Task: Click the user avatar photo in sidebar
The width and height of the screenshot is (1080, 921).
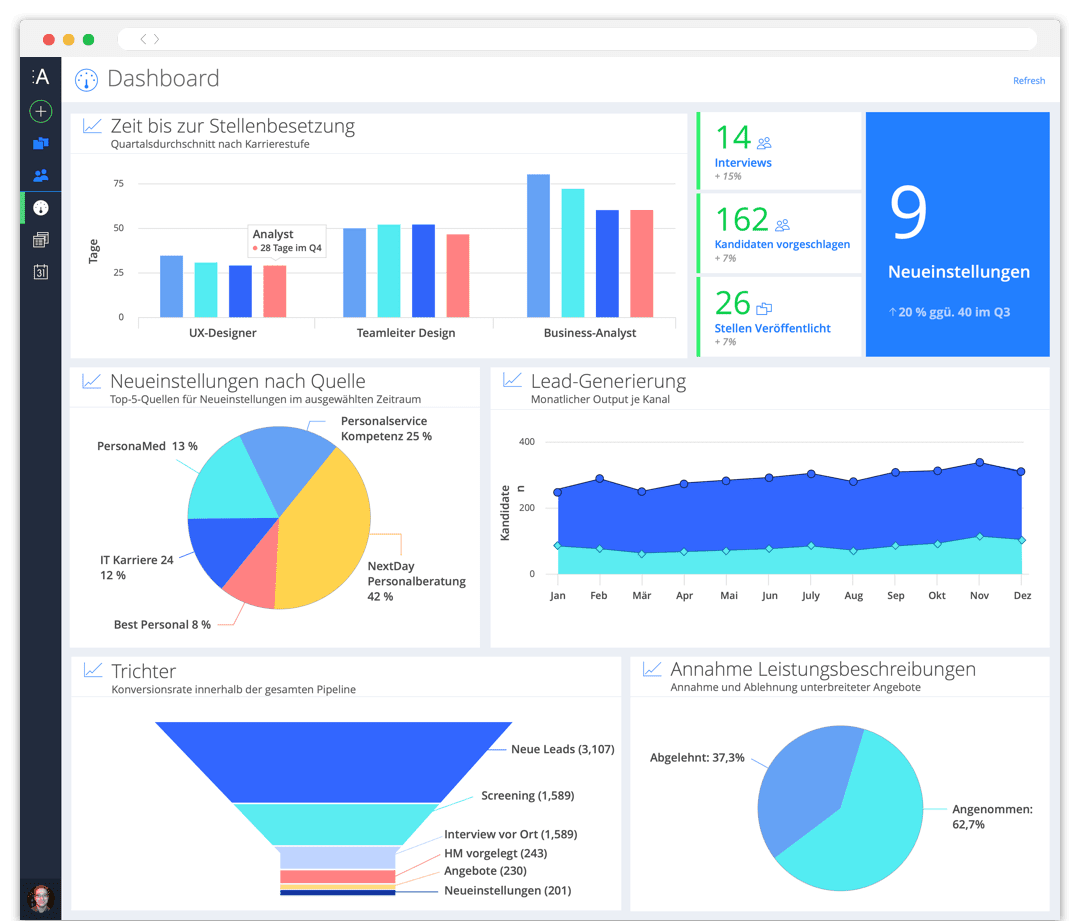Action: click(x=41, y=899)
